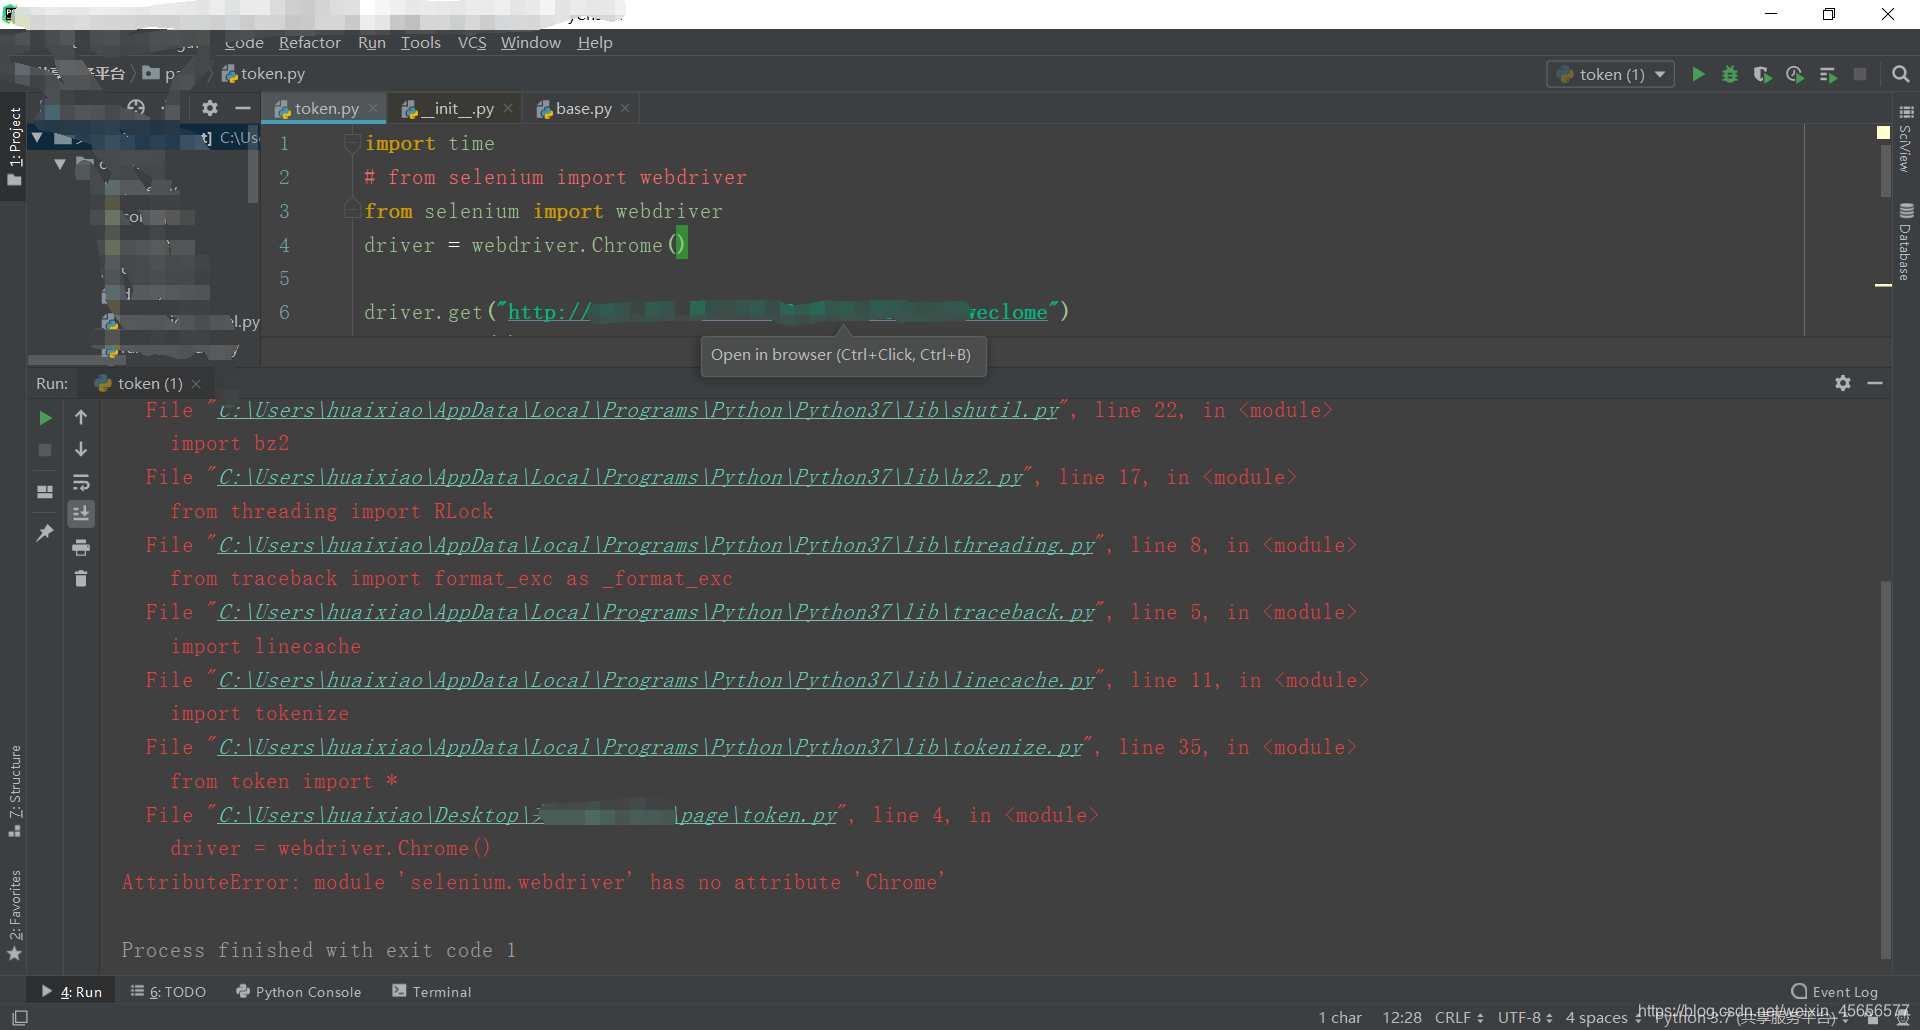Rerun token (1) in the Run panel
Screen dimensions: 1920x1030
point(45,418)
